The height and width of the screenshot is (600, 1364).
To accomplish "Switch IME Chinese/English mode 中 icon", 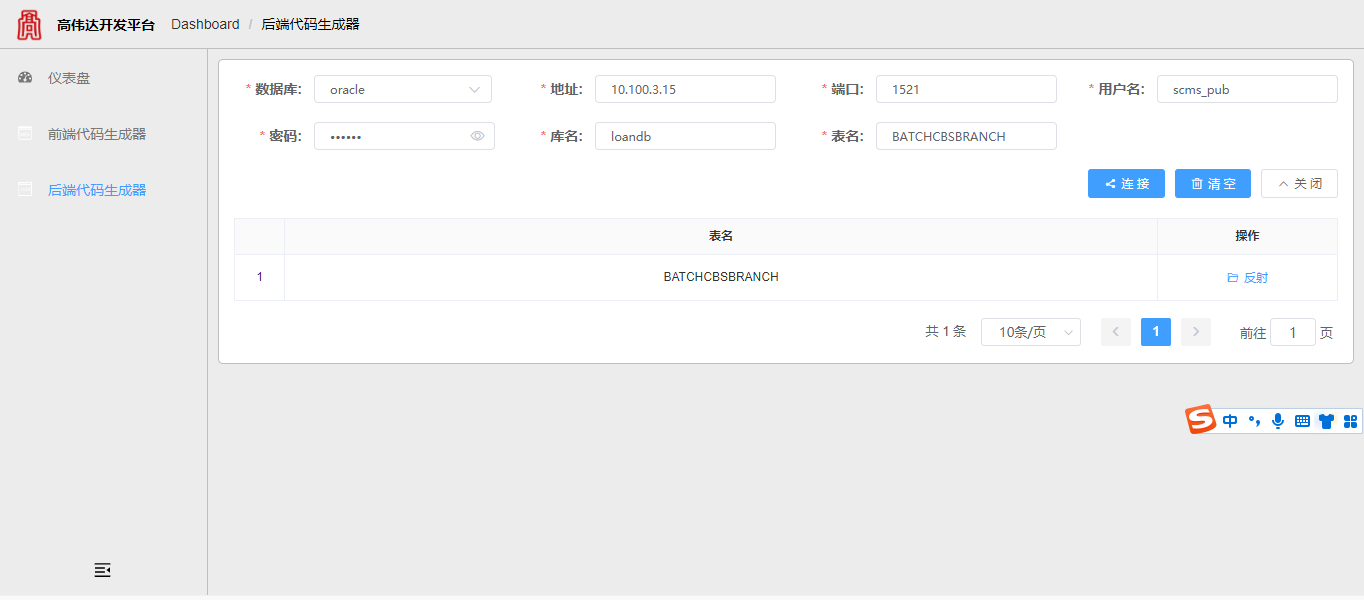I will (x=1230, y=421).
